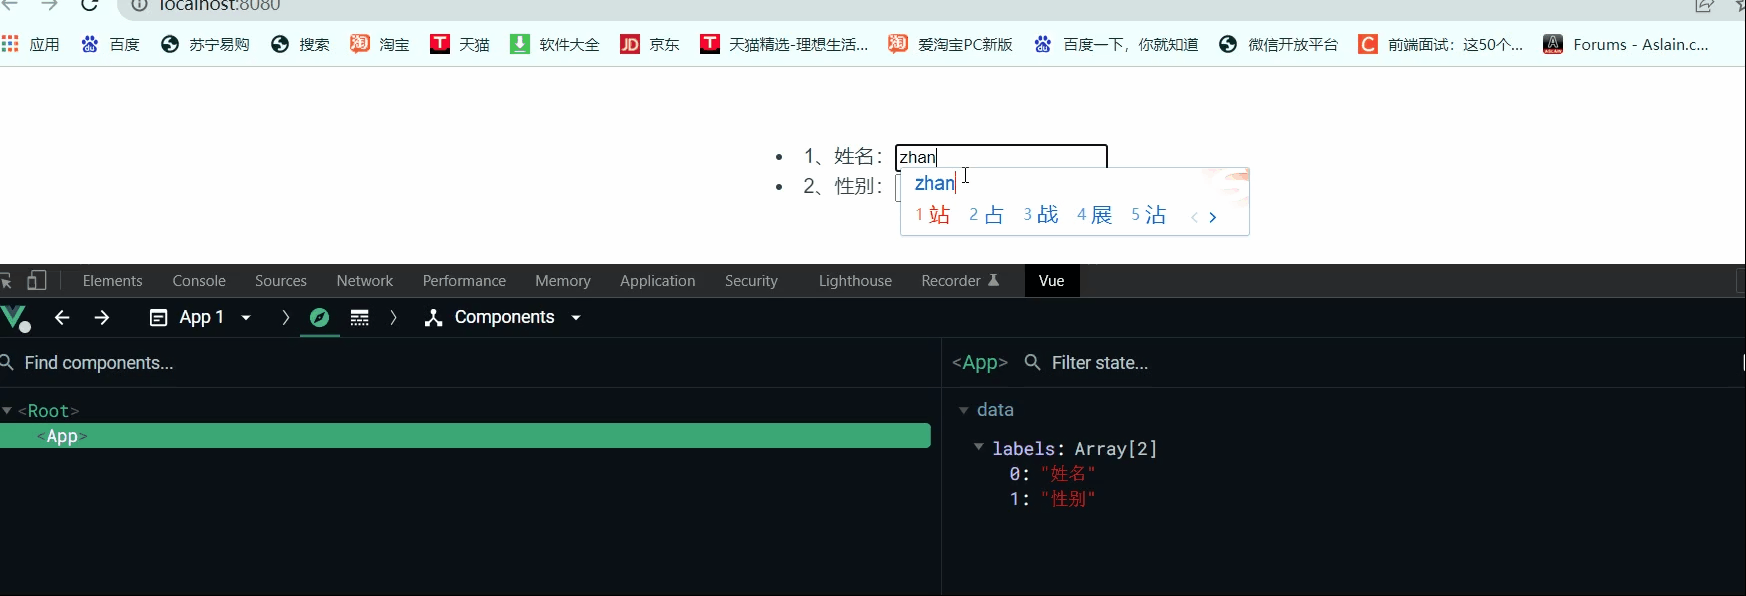Choose IME candidate 1 站
Viewport: 1746px width, 596px height.
pyautogui.click(x=932, y=215)
